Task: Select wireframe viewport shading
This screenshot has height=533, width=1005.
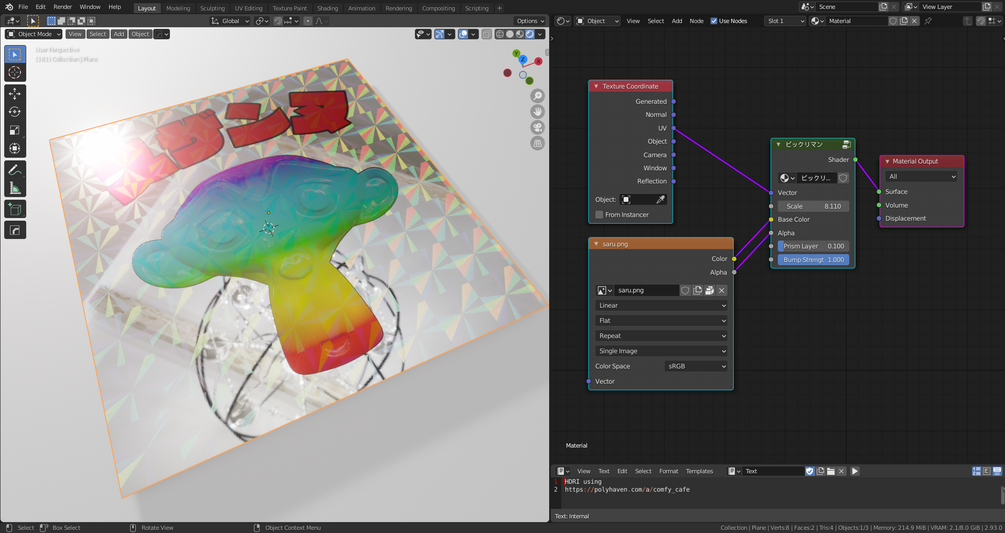Action: (500, 34)
